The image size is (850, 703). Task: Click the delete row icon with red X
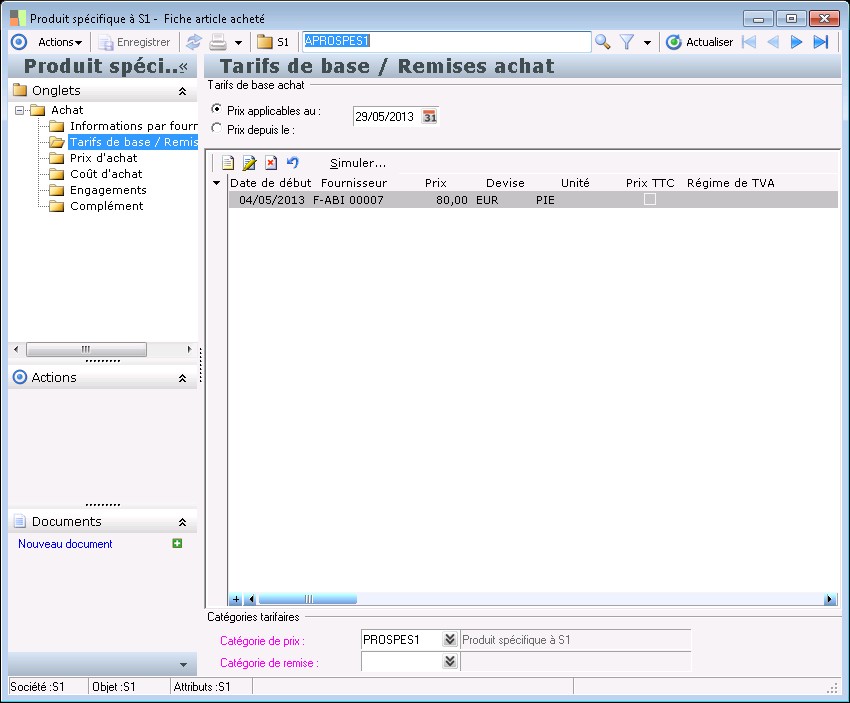270,163
